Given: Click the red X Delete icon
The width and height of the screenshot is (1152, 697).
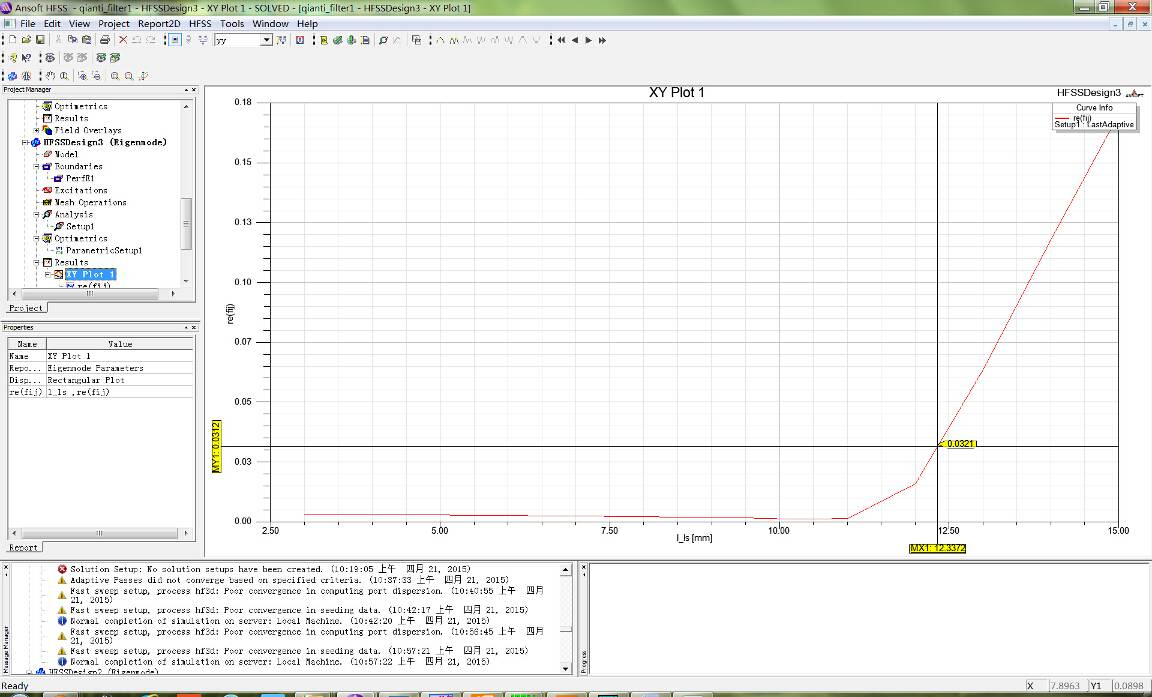Looking at the screenshot, I should click(123, 40).
